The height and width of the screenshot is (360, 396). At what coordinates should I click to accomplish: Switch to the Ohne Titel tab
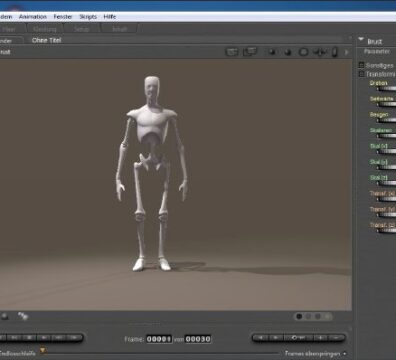(x=46, y=40)
